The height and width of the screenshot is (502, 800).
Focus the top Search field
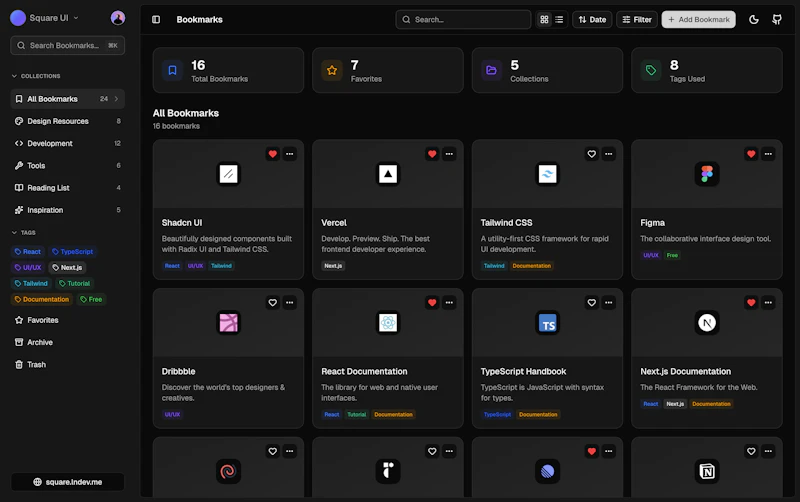coord(463,19)
